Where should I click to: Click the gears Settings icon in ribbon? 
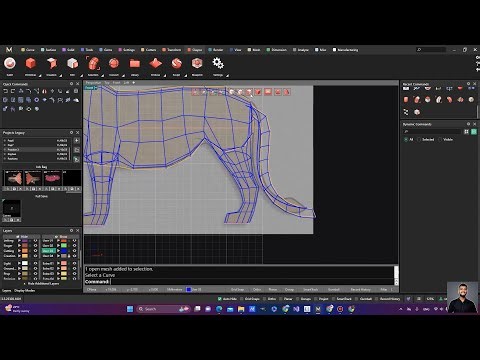[x=218, y=63]
